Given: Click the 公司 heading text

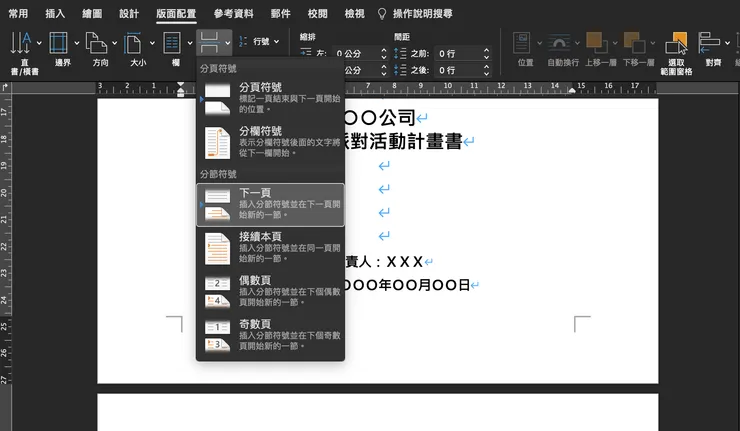Looking at the screenshot, I should 397,118.
